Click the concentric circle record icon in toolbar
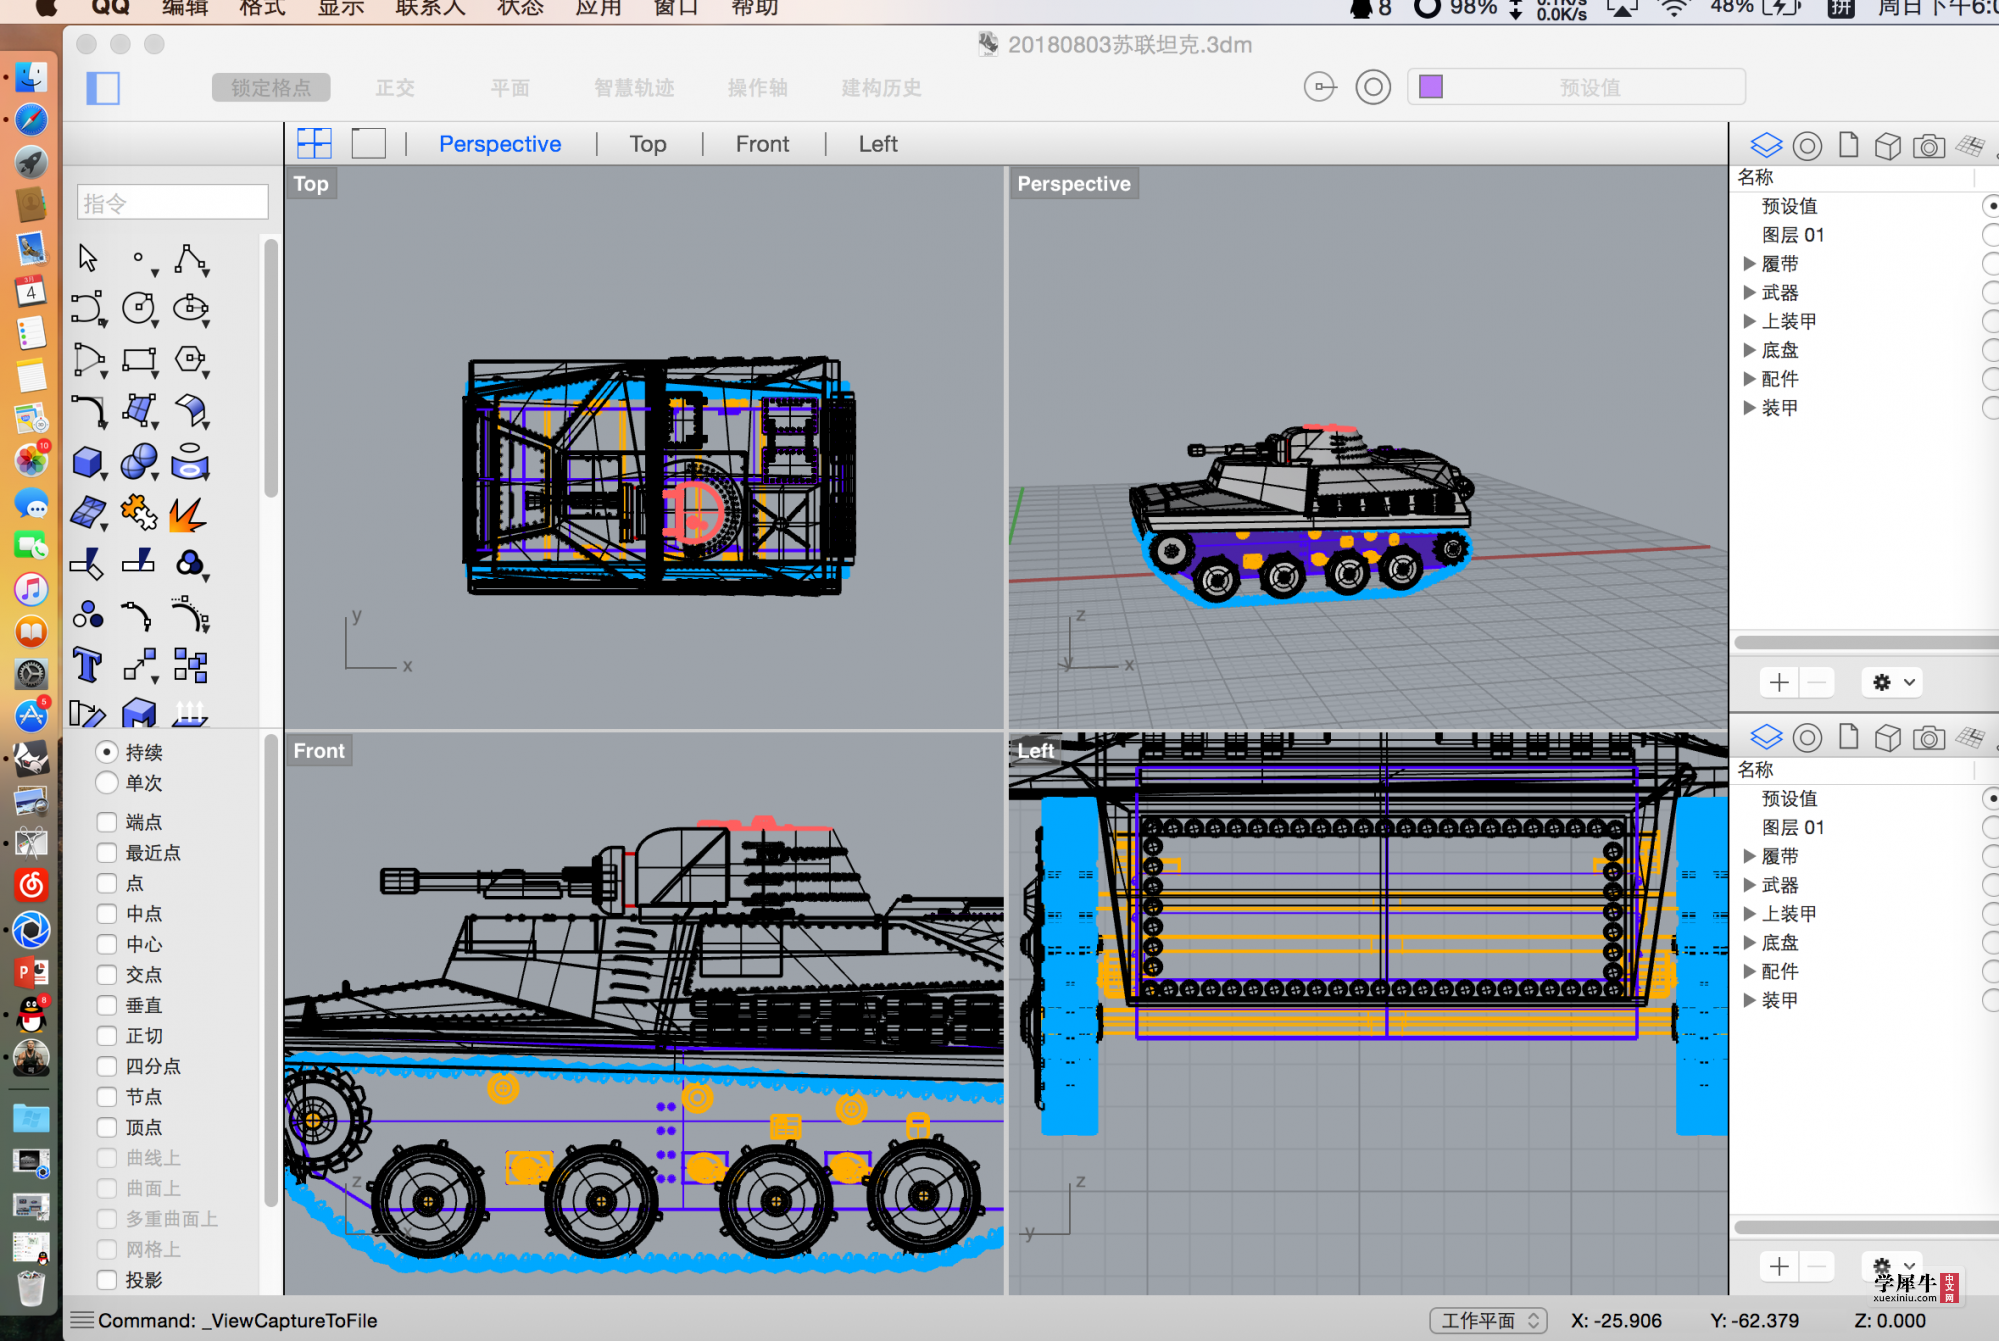The width and height of the screenshot is (1999, 1341). point(1373,88)
